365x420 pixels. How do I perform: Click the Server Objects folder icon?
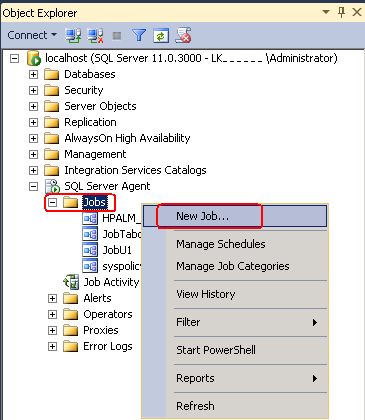point(52,106)
